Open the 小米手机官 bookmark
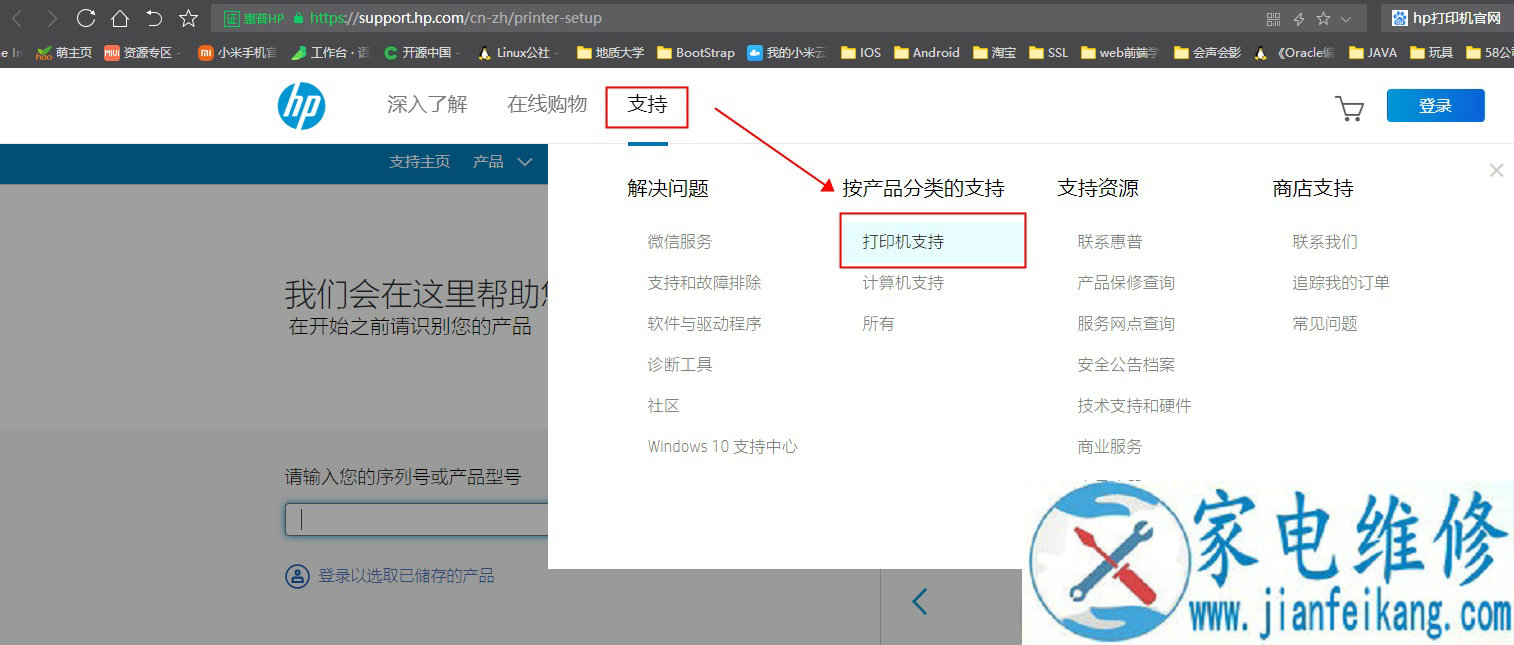The width and height of the screenshot is (1514, 645). [x=237, y=53]
